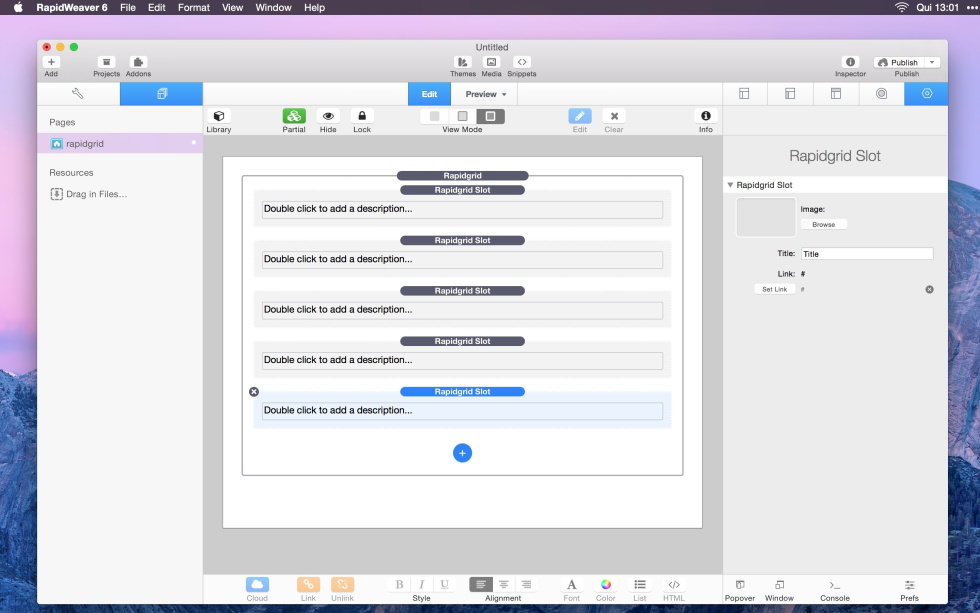This screenshot has width=980, height=613.
Task: Open the Stacks Library
Action: [x=219, y=116]
